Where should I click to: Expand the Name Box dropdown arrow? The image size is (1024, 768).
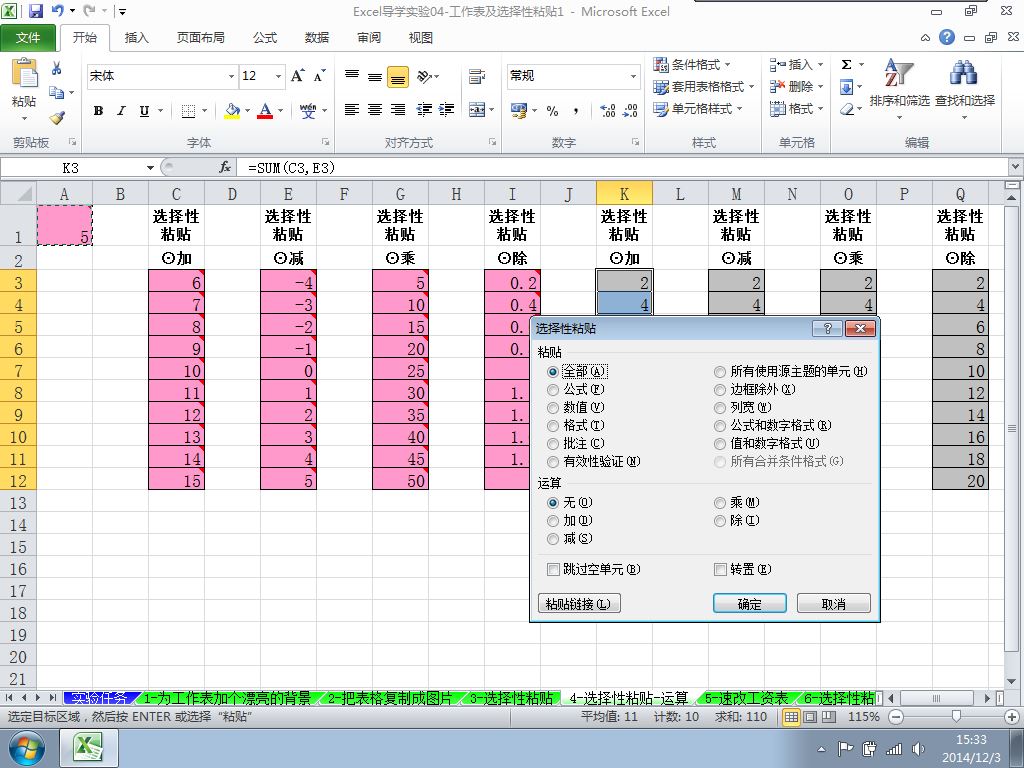coord(150,168)
